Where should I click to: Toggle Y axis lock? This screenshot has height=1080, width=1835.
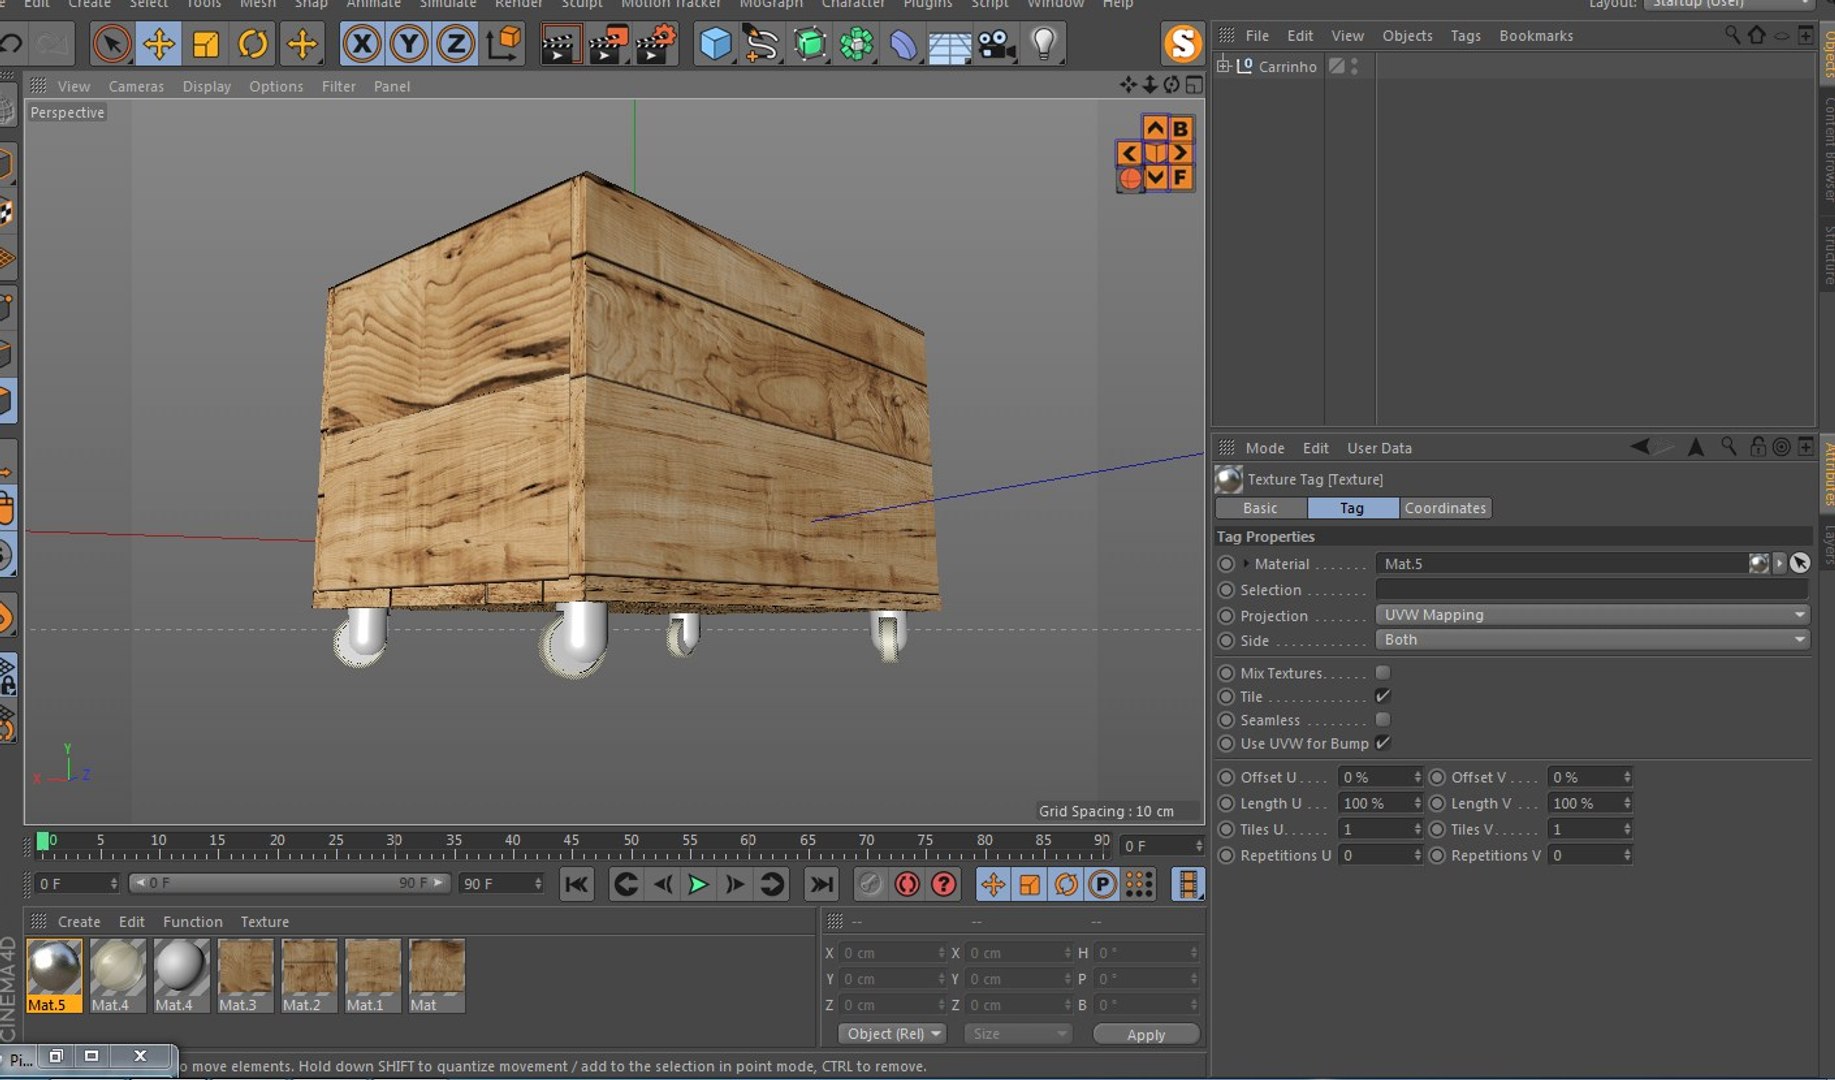[x=408, y=44]
